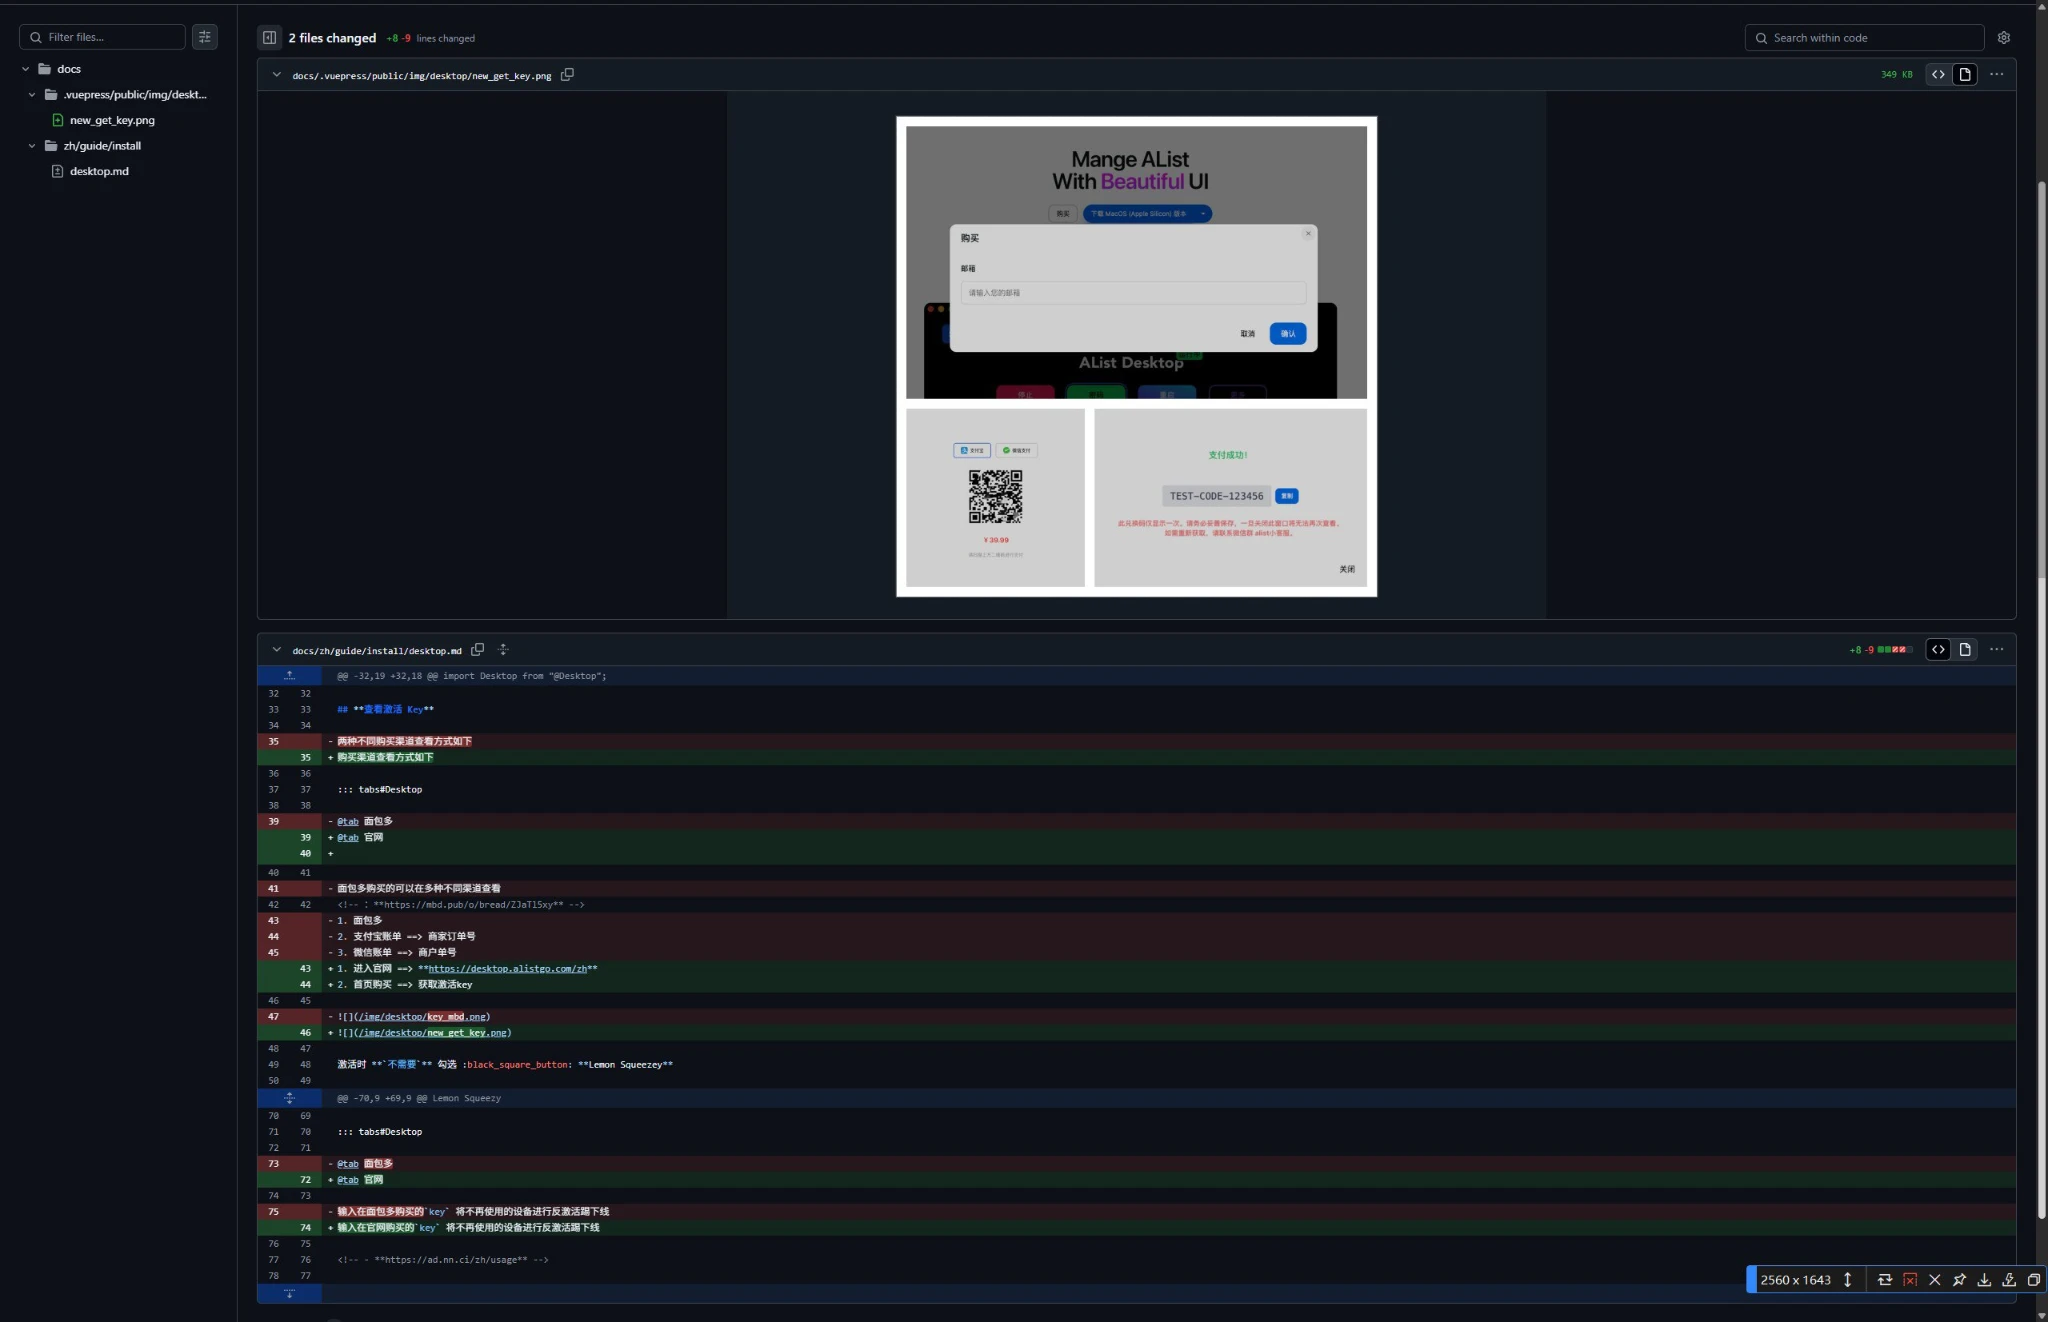Open the desktop.alistgo.com/zh link
This screenshot has height=1322, width=2048.
pos(507,969)
